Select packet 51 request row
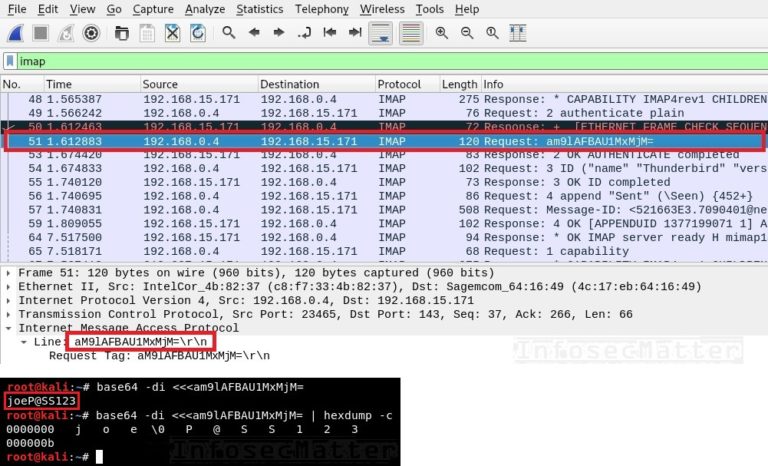The height and width of the screenshot is (466, 768). 384,142
